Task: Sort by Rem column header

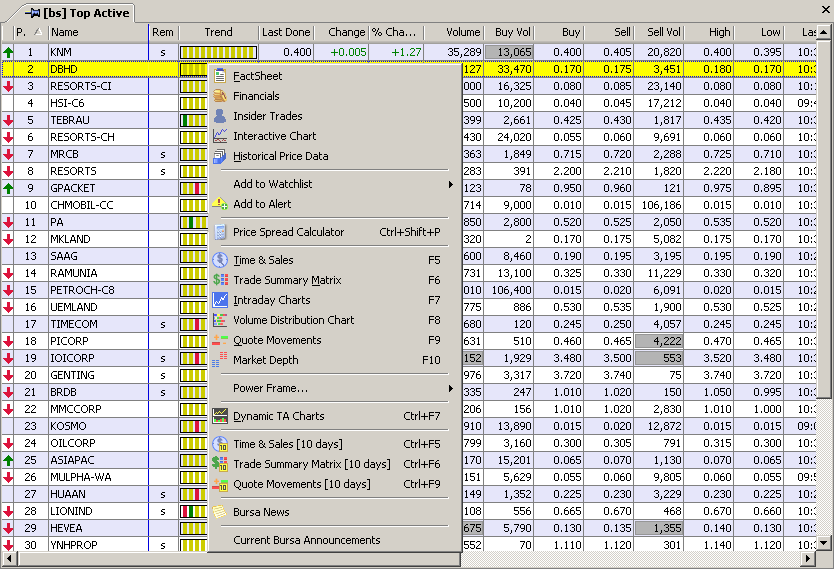Action: coord(163,32)
